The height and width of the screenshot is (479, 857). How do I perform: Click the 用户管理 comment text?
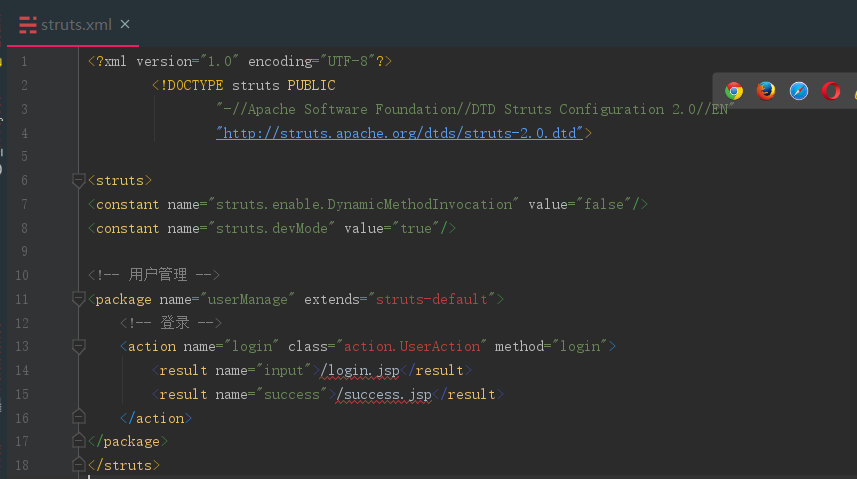[158, 274]
